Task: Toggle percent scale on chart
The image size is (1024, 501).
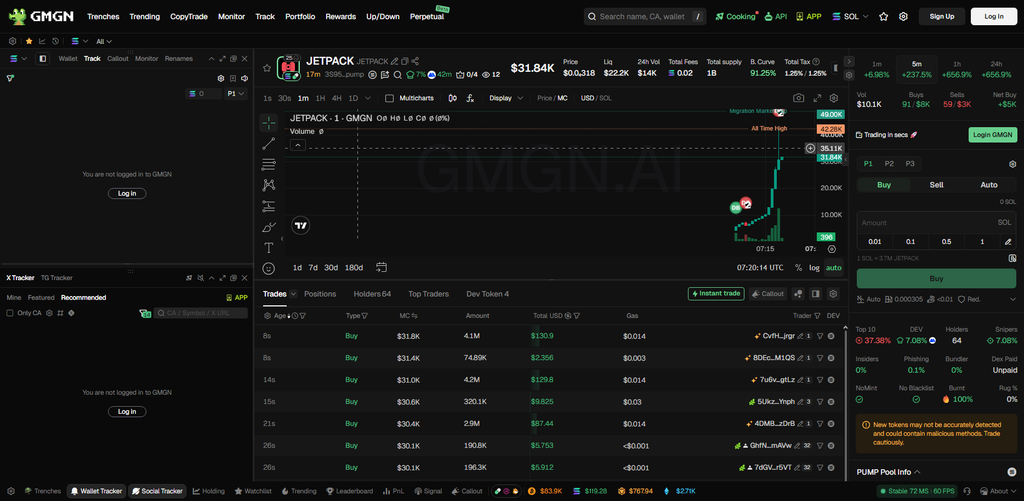Action: click(x=798, y=268)
